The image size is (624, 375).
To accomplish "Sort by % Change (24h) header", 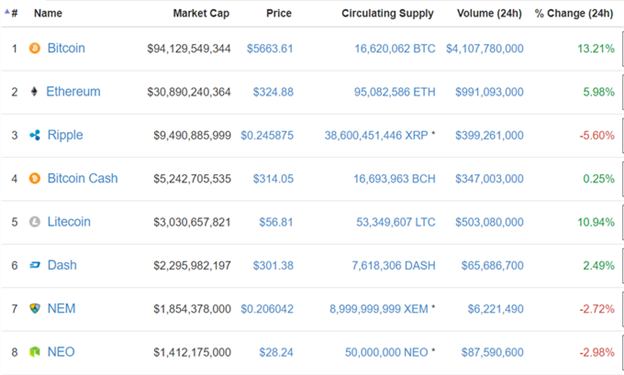I will (x=574, y=14).
